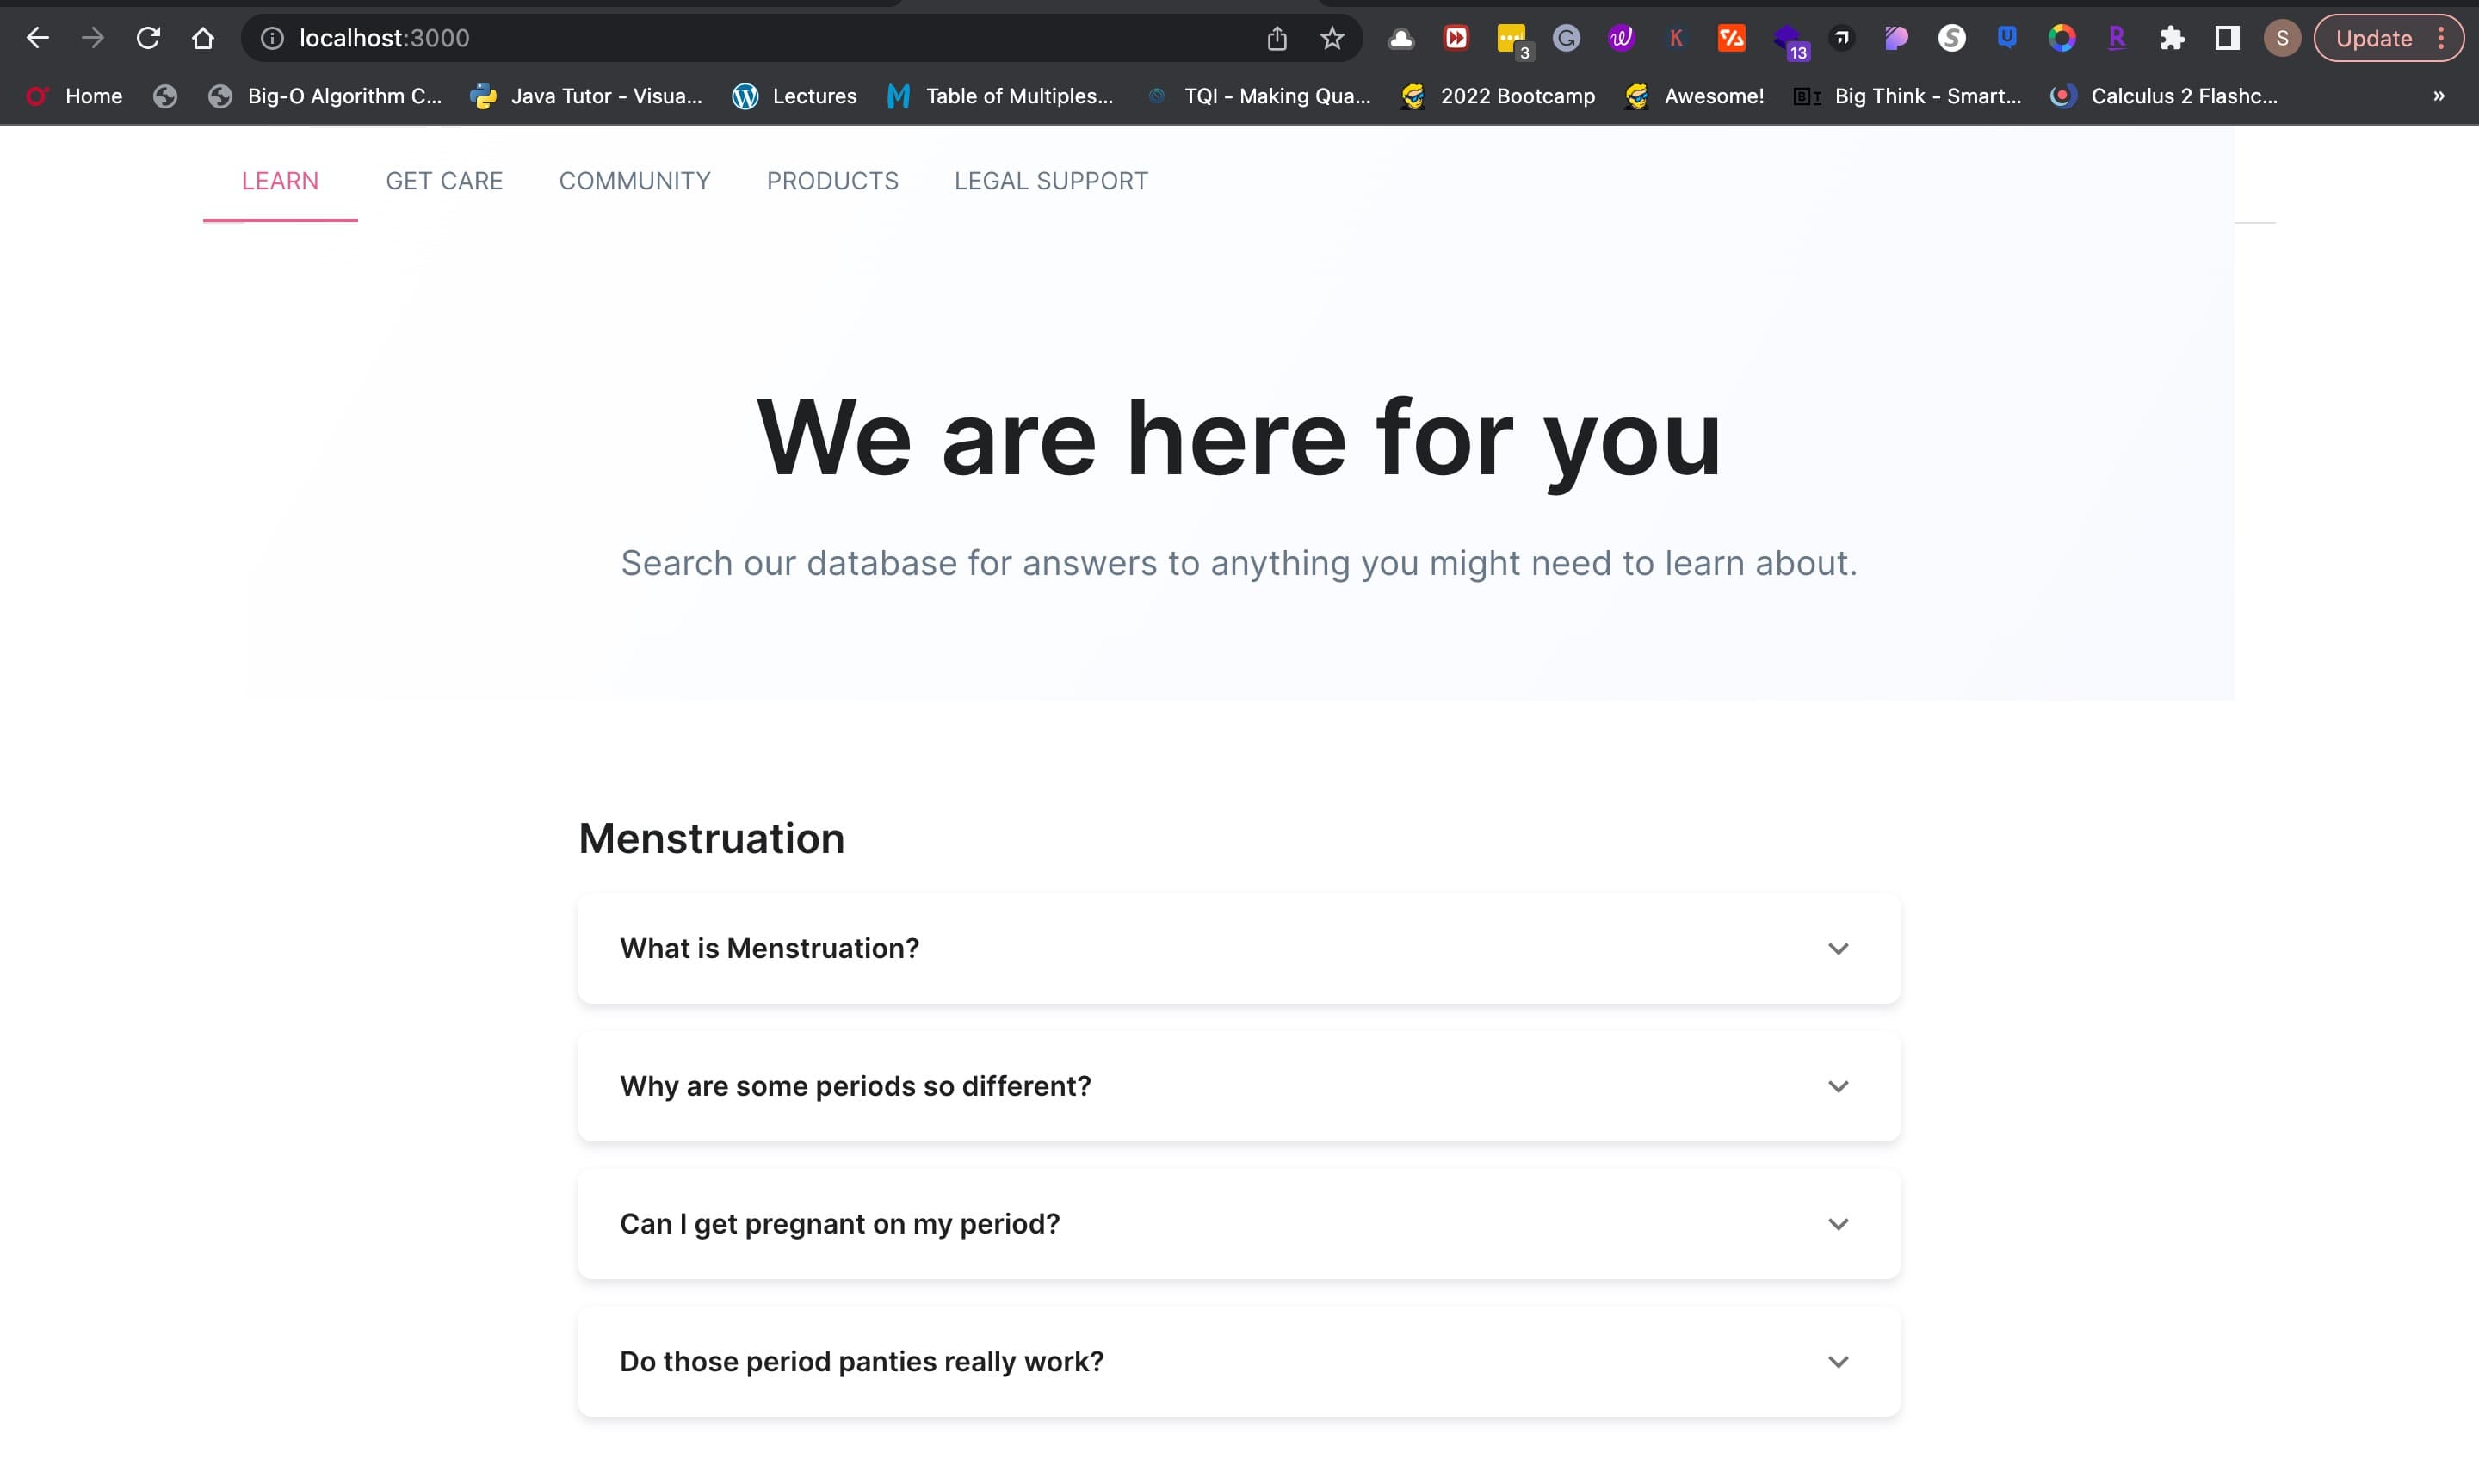Image resolution: width=2479 pixels, height=1484 pixels.
Task: Open the user profile avatar
Action: click(2282, 38)
